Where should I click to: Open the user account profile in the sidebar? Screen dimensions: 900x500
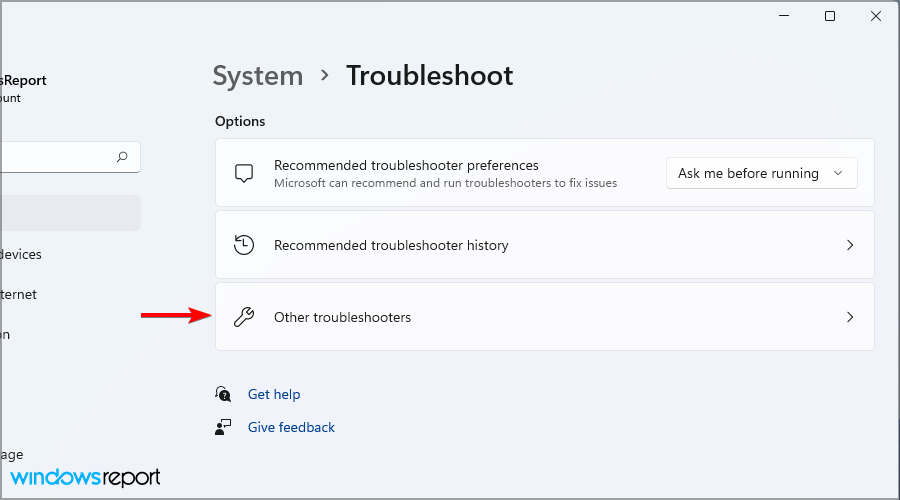24,88
